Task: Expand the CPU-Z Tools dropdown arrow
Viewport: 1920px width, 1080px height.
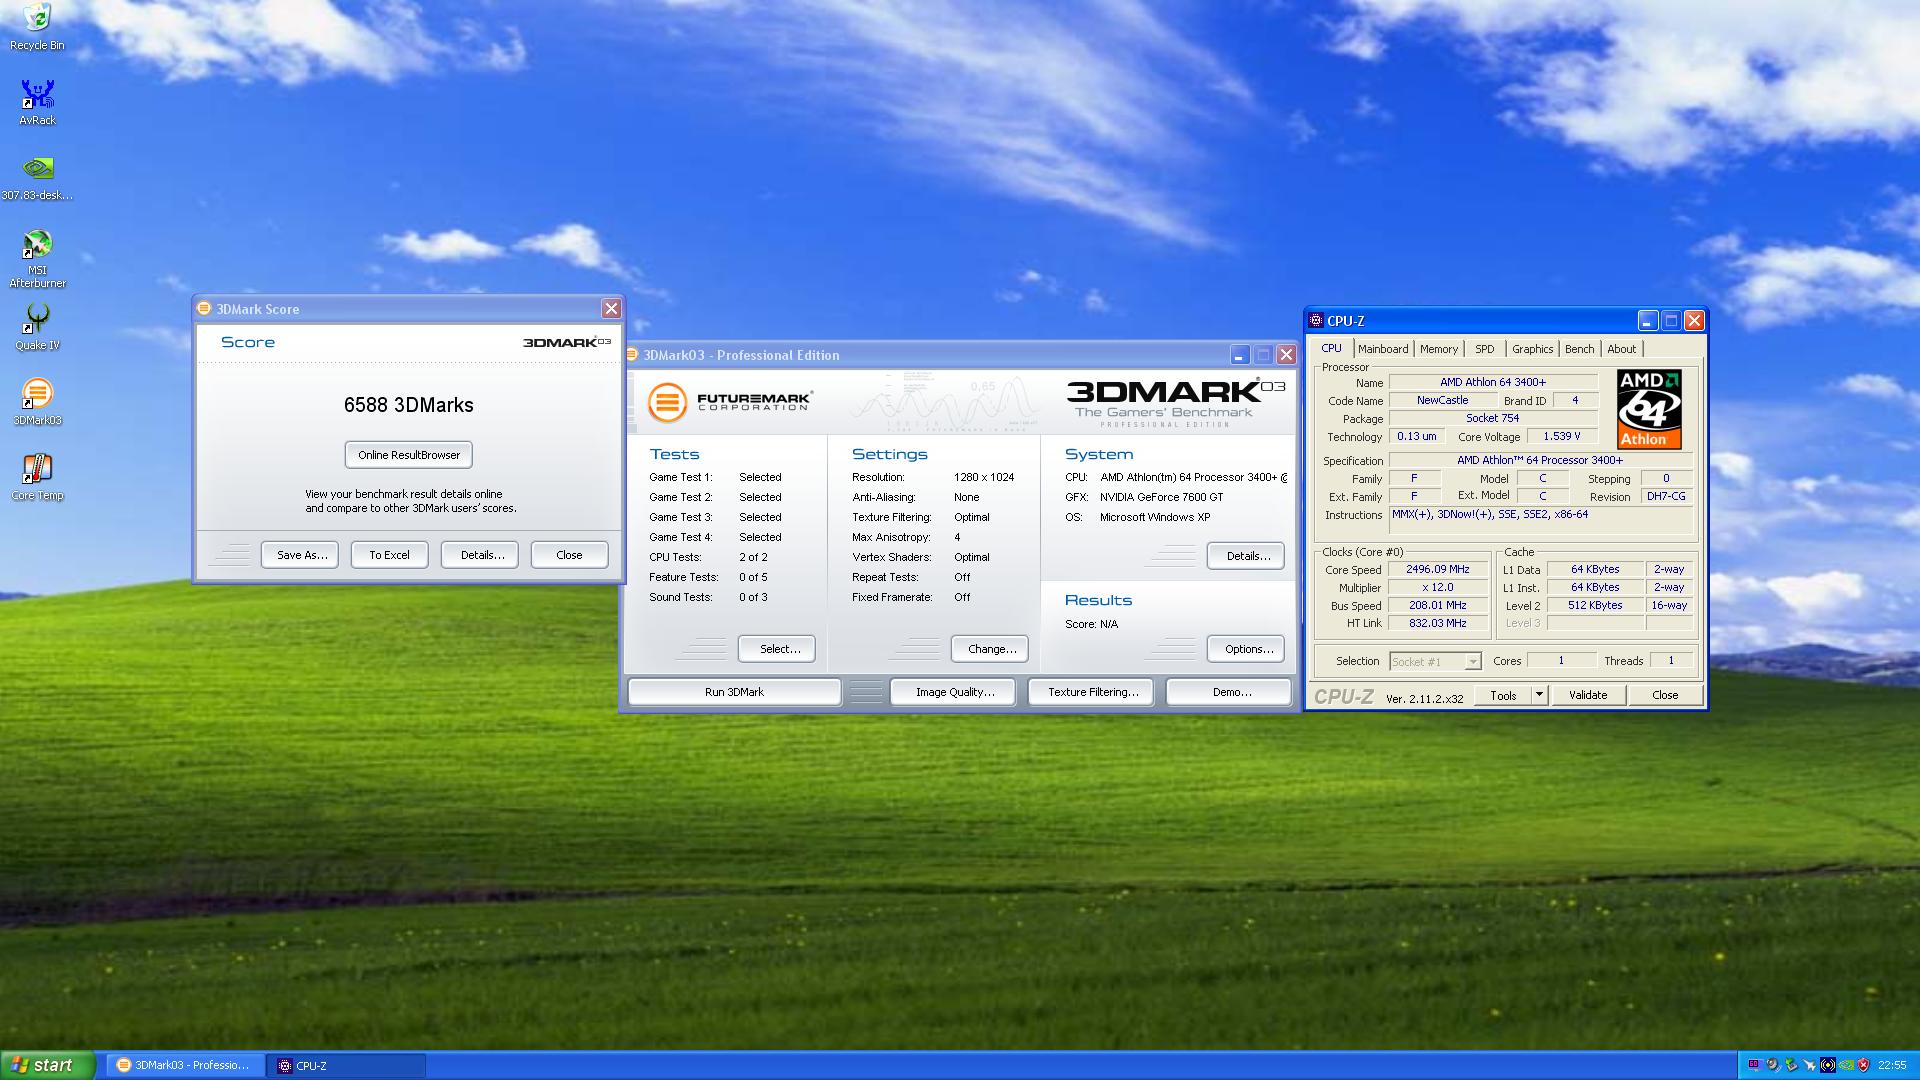Action: pos(1539,695)
